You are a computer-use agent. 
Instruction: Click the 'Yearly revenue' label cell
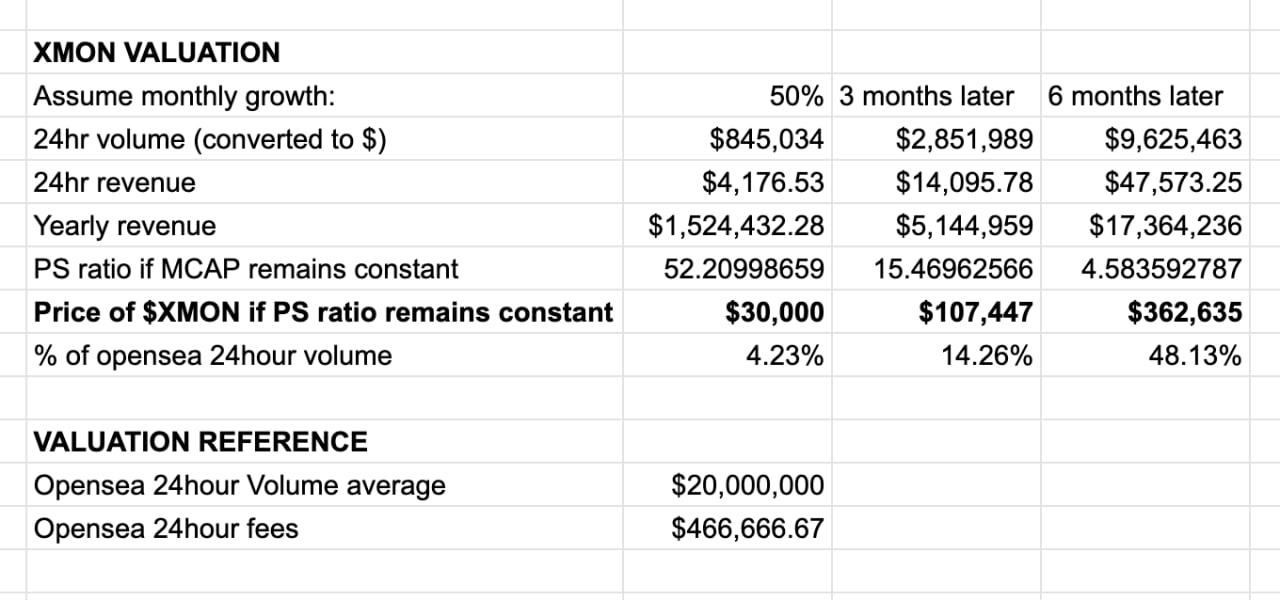click(324, 225)
